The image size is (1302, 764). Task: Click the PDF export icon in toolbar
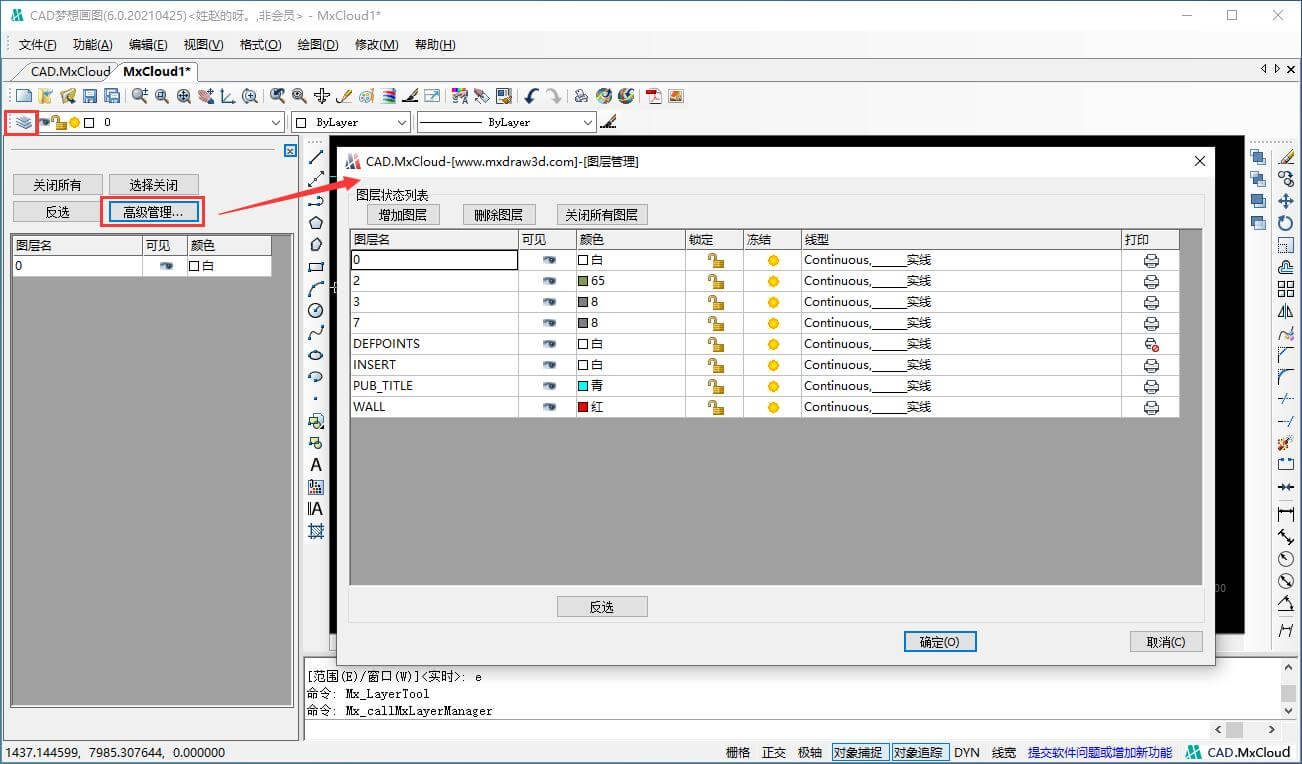(x=654, y=96)
